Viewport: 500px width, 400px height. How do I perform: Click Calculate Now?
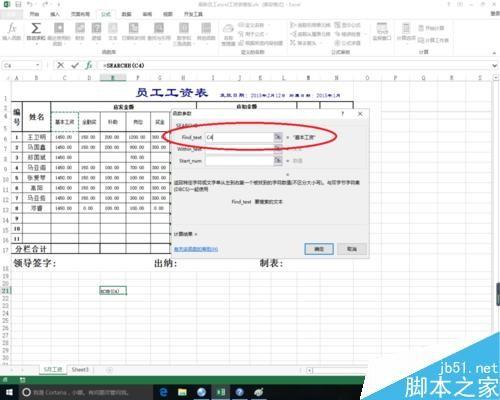pyautogui.click(x=431, y=28)
